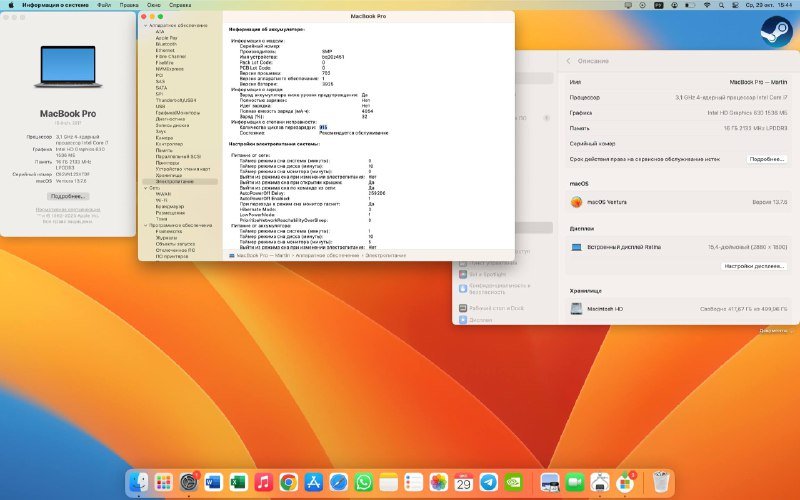Viewport: 800px width, 500px height.
Task: Select the Память tree item
Action: point(164,150)
